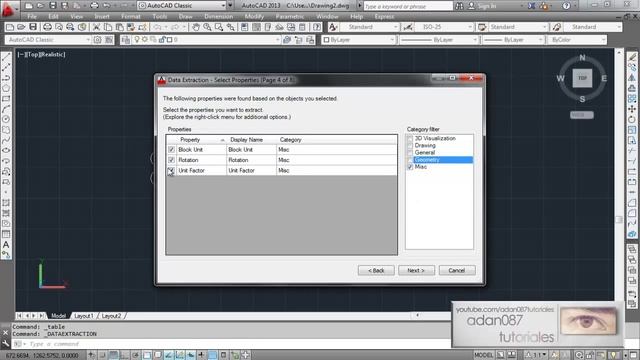
Task: Select the Pan hand tool
Action: pyautogui.click(x=196, y=27)
